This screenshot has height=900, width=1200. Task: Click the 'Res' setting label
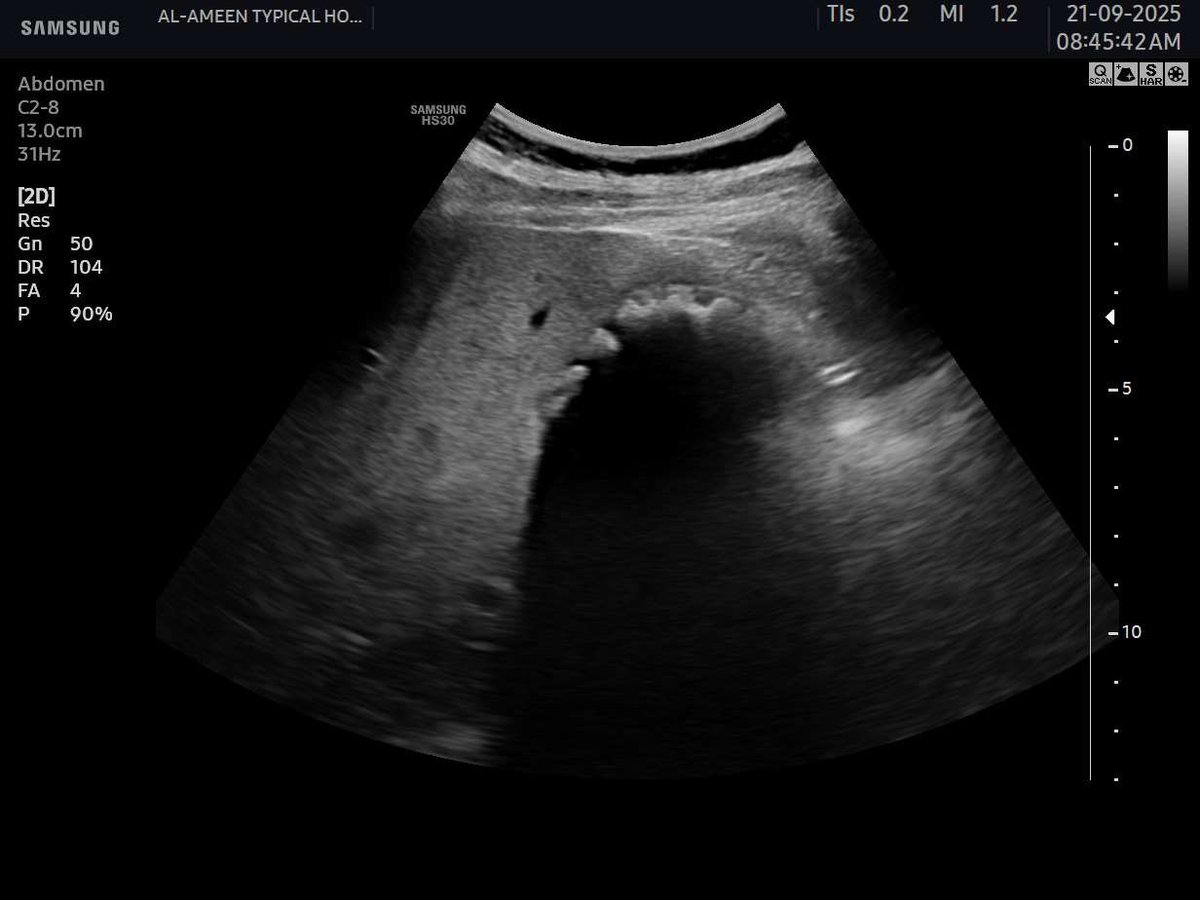34,220
